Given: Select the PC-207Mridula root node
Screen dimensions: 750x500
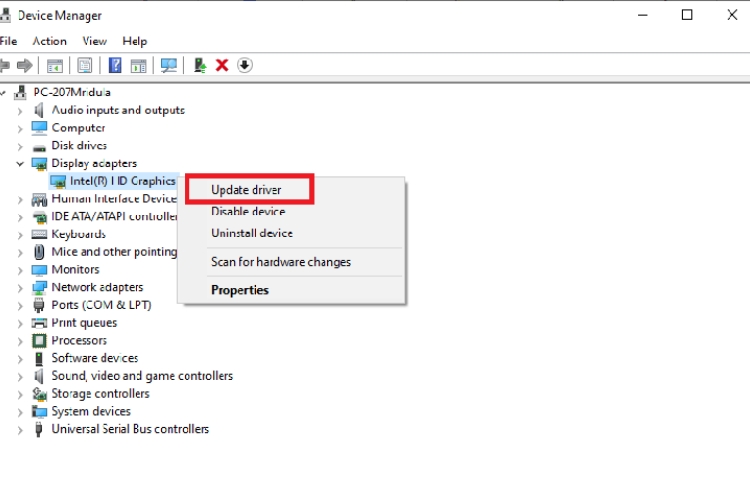Looking at the screenshot, I should point(71,92).
